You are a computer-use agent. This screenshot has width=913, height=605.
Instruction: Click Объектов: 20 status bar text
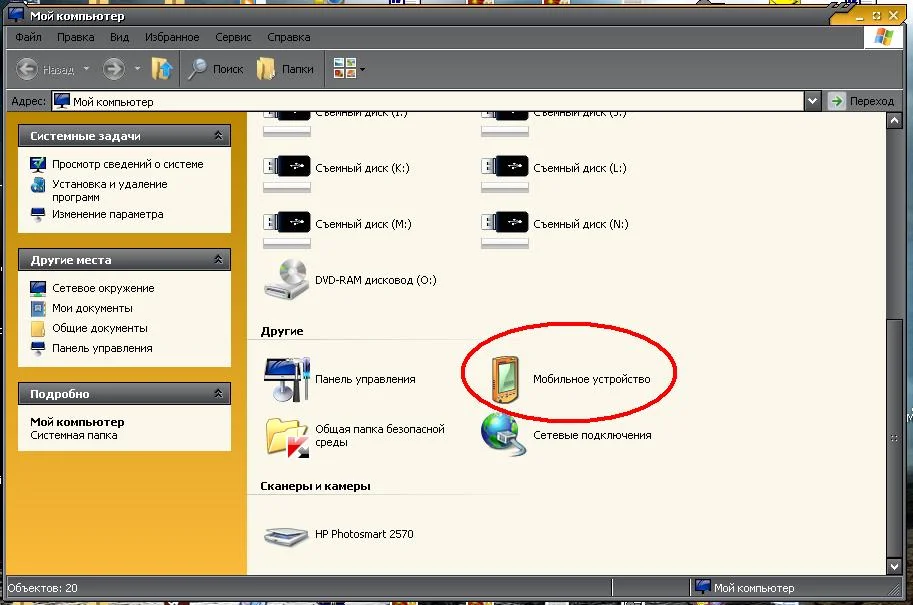pos(43,588)
